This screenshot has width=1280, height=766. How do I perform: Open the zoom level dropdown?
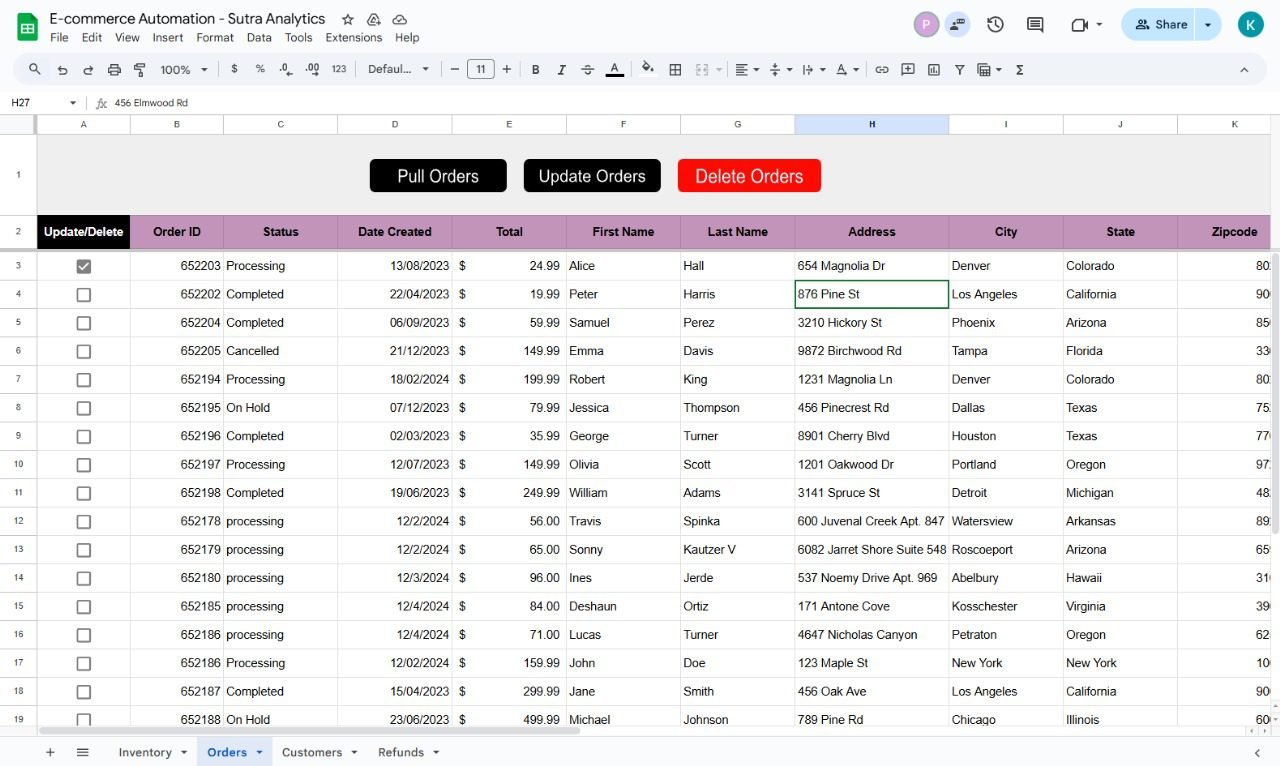[x=184, y=70]
